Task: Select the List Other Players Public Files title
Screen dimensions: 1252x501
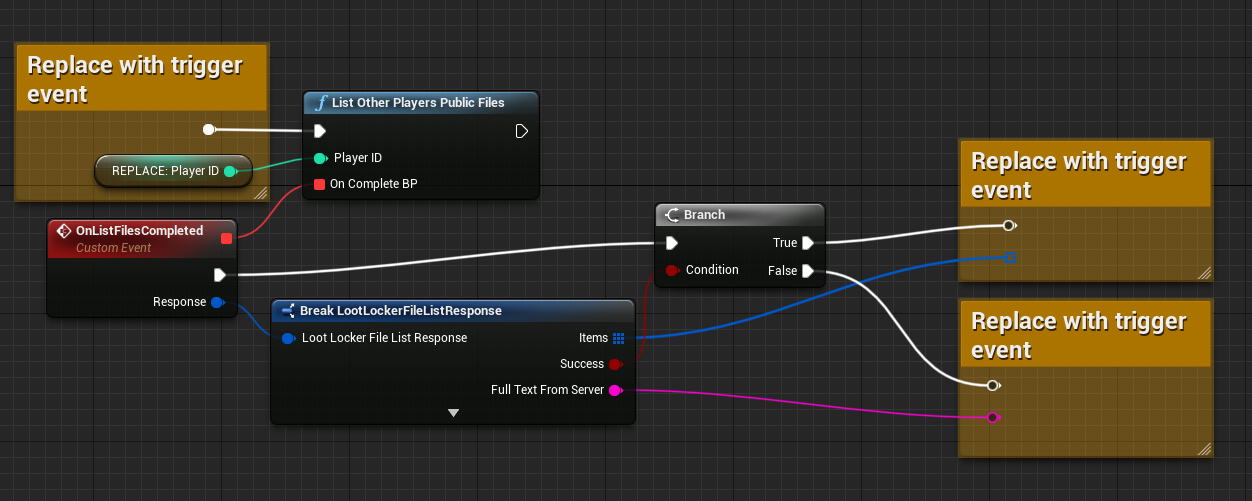Action: tap(418, 103)
